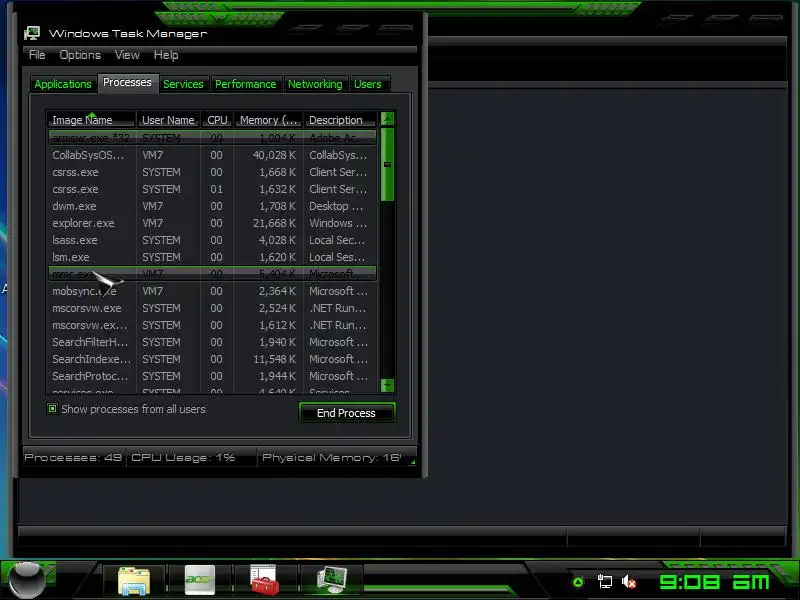This screenshot has height=600, width=800.
Task: Select the explorer.exe process
Action: 212,223
